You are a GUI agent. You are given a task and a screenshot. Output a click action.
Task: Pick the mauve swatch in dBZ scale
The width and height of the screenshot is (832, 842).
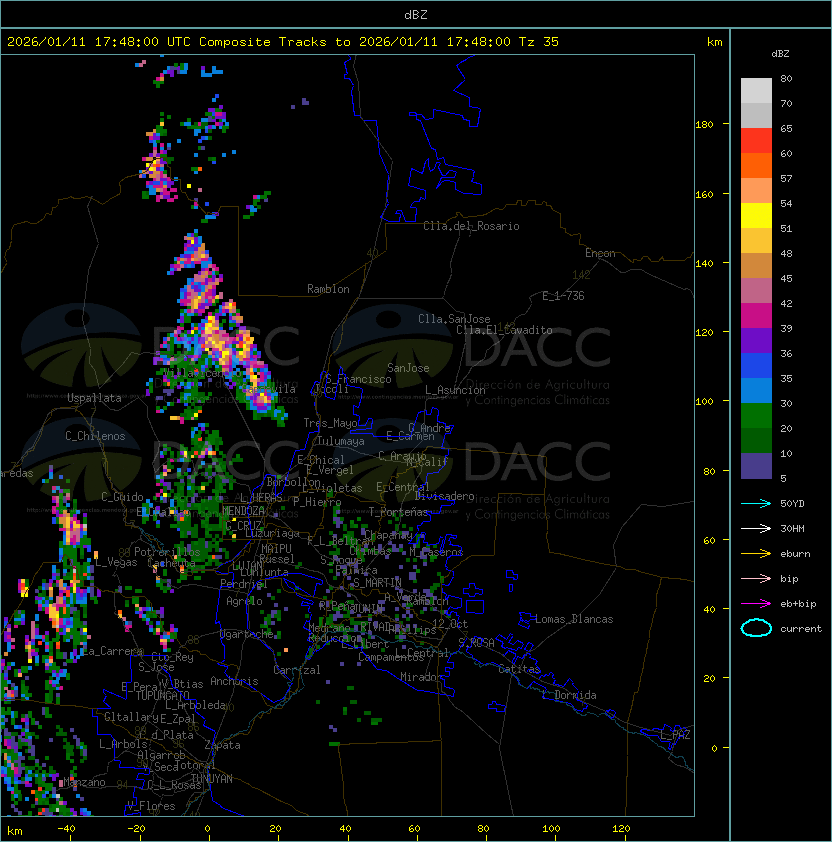point(756,291)
